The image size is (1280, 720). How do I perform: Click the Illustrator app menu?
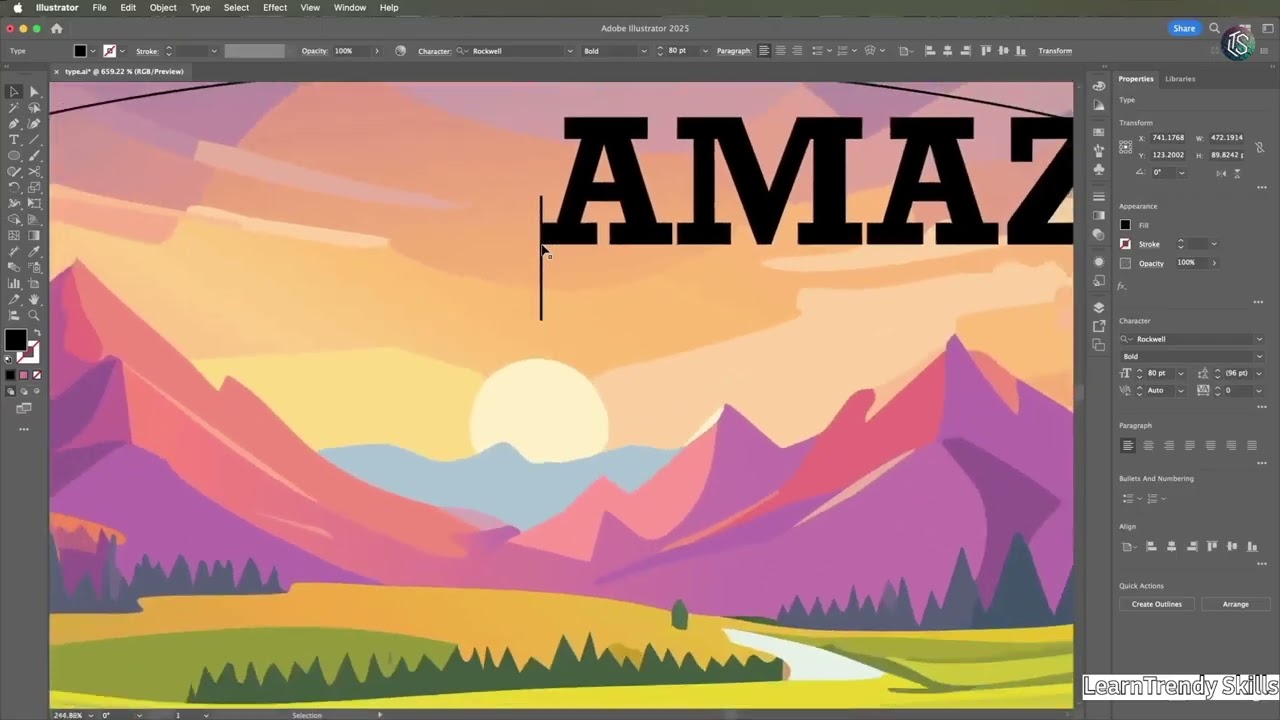[57, 7]
